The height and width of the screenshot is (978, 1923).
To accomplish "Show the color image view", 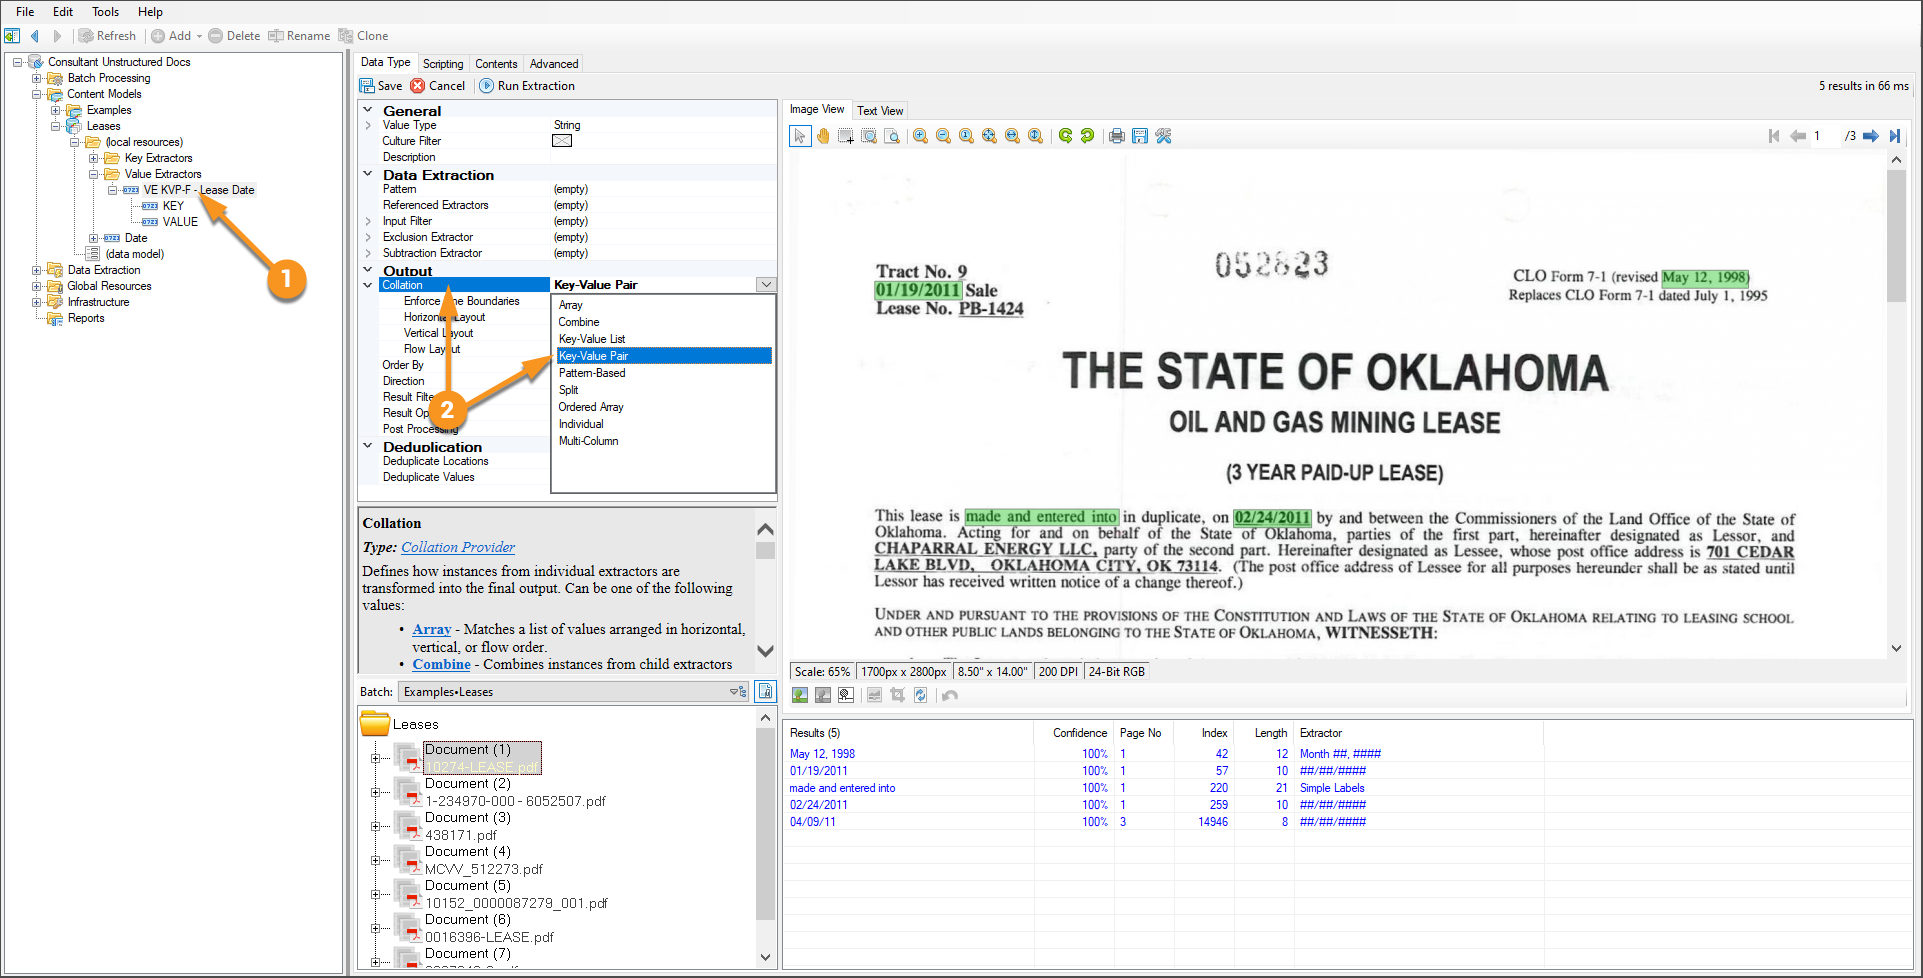I will click(x=800, y=695).
